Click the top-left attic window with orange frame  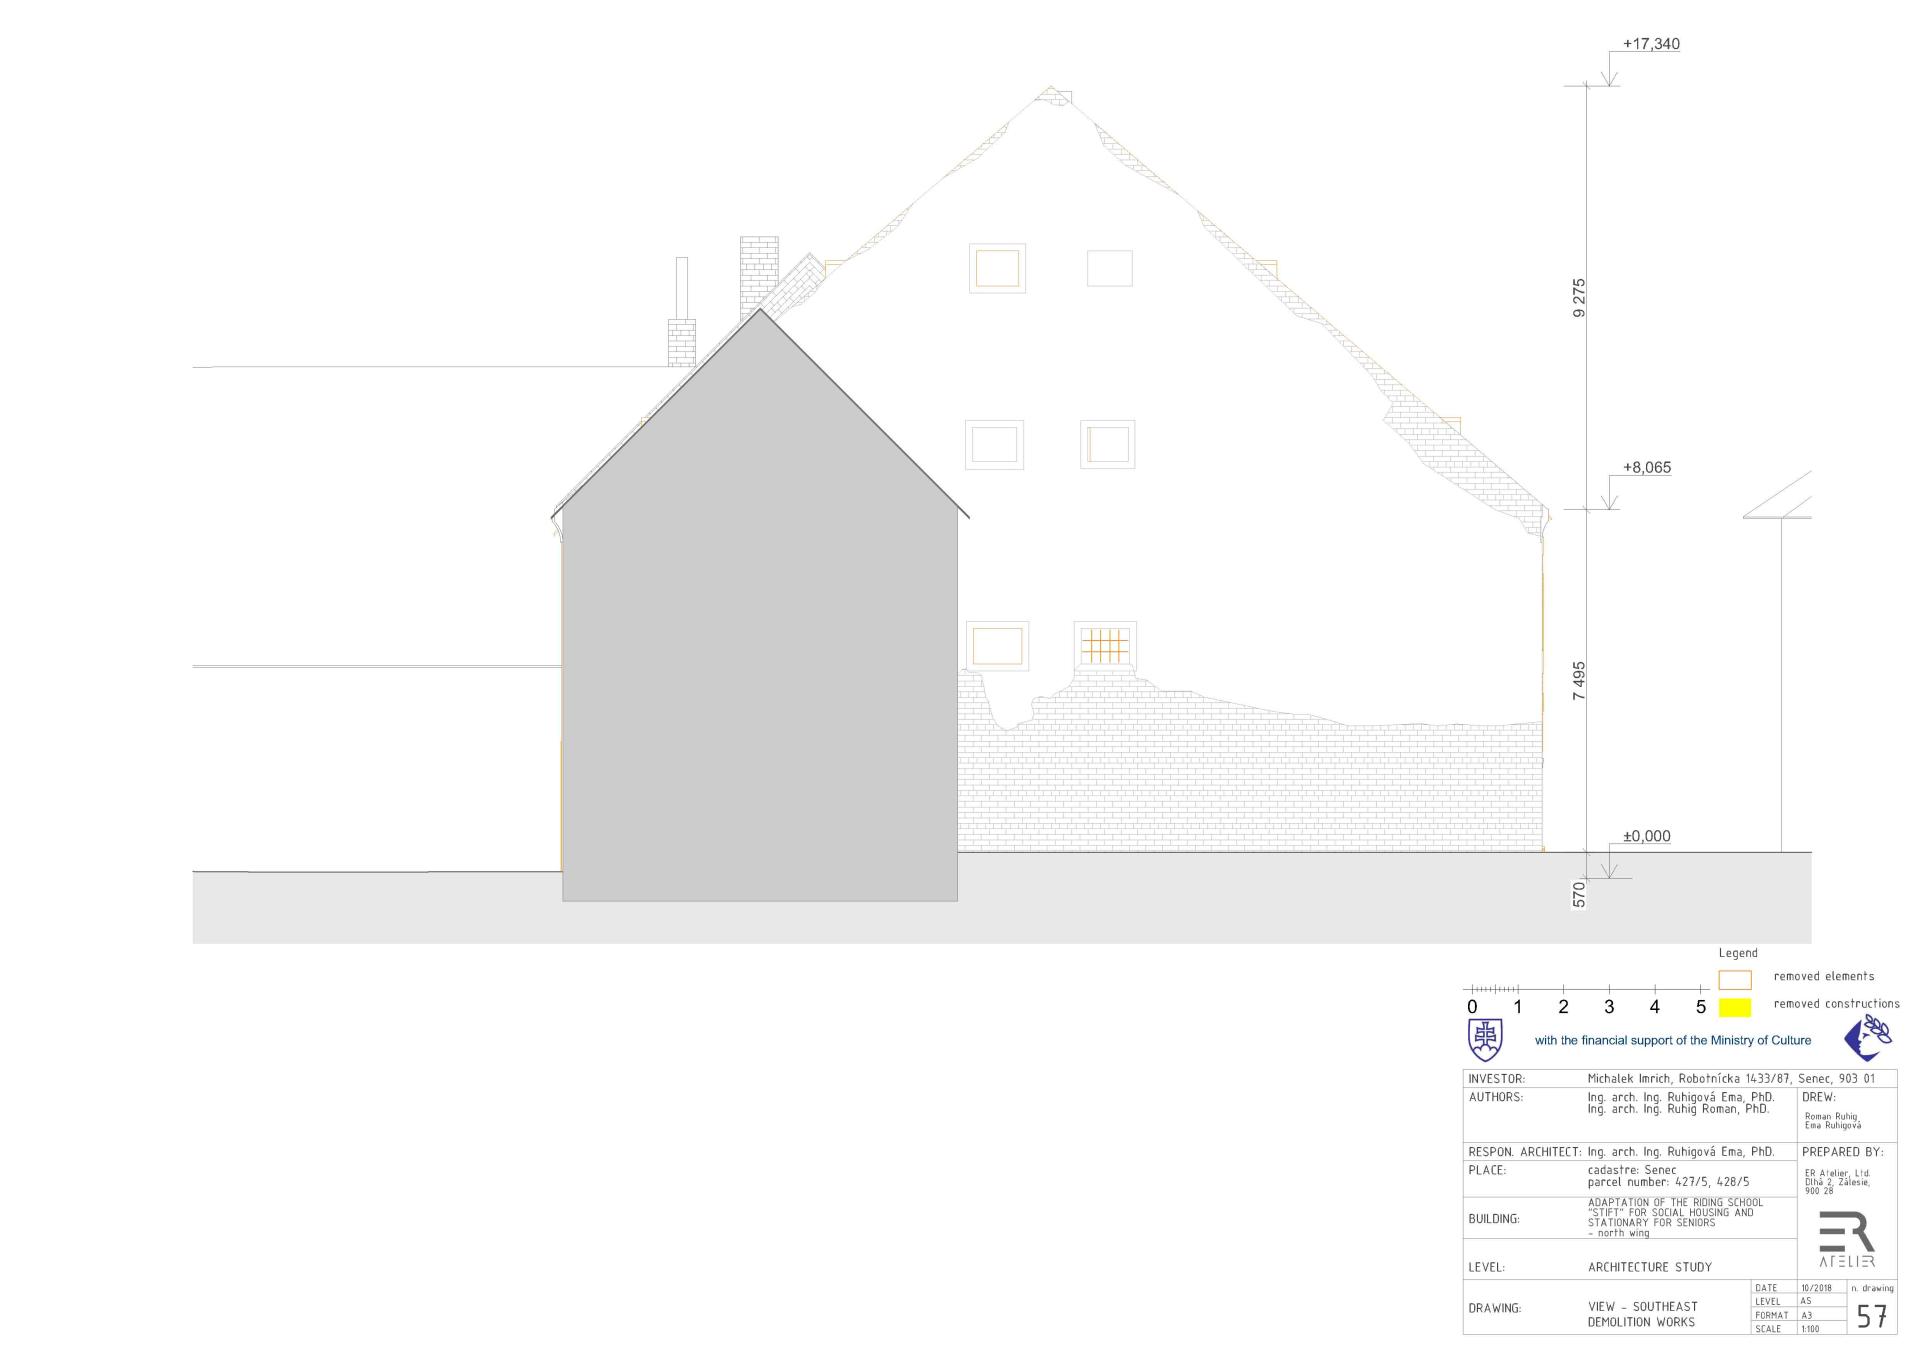997,268
